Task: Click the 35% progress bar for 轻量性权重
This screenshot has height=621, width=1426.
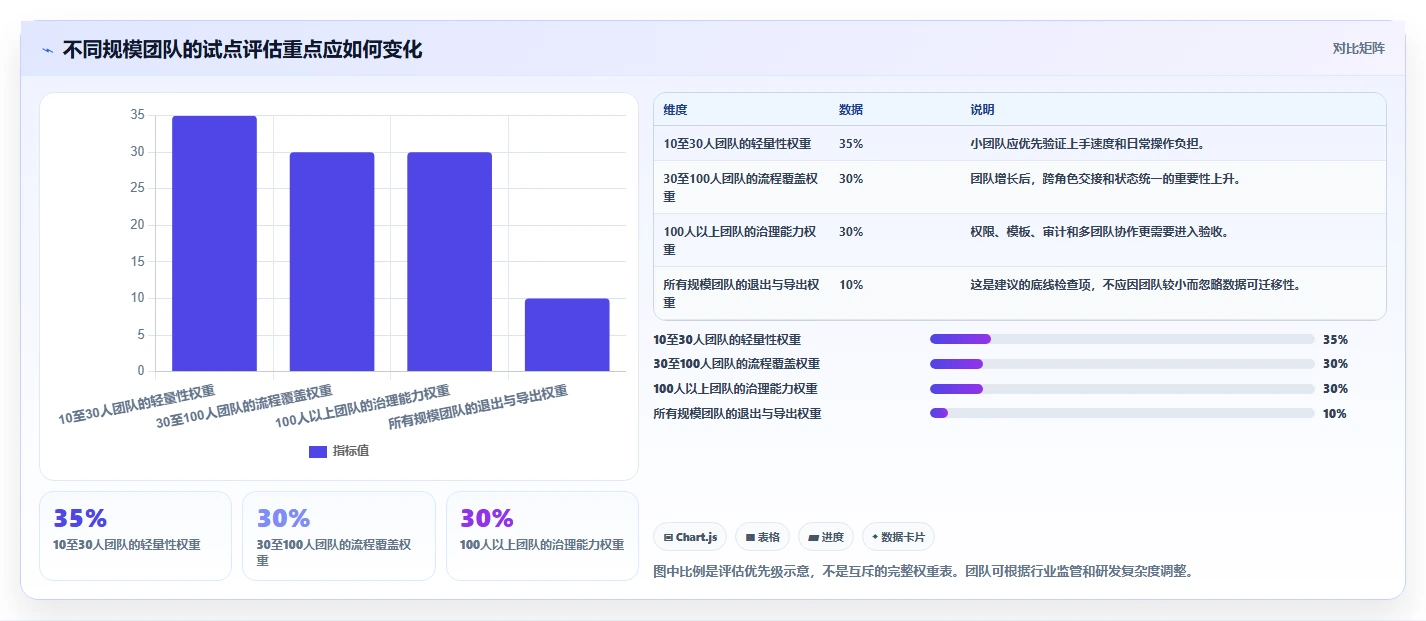Action: (1122, 339)
